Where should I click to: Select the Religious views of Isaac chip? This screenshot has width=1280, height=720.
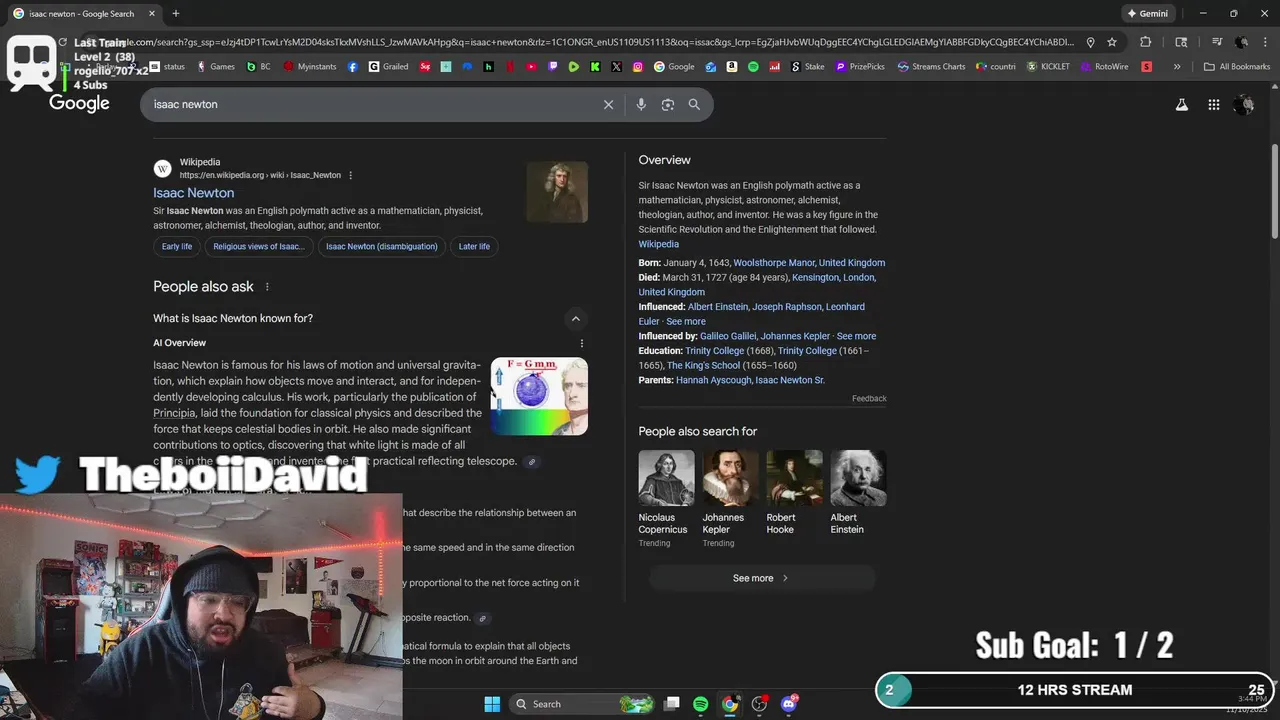(x=259, y=246)
